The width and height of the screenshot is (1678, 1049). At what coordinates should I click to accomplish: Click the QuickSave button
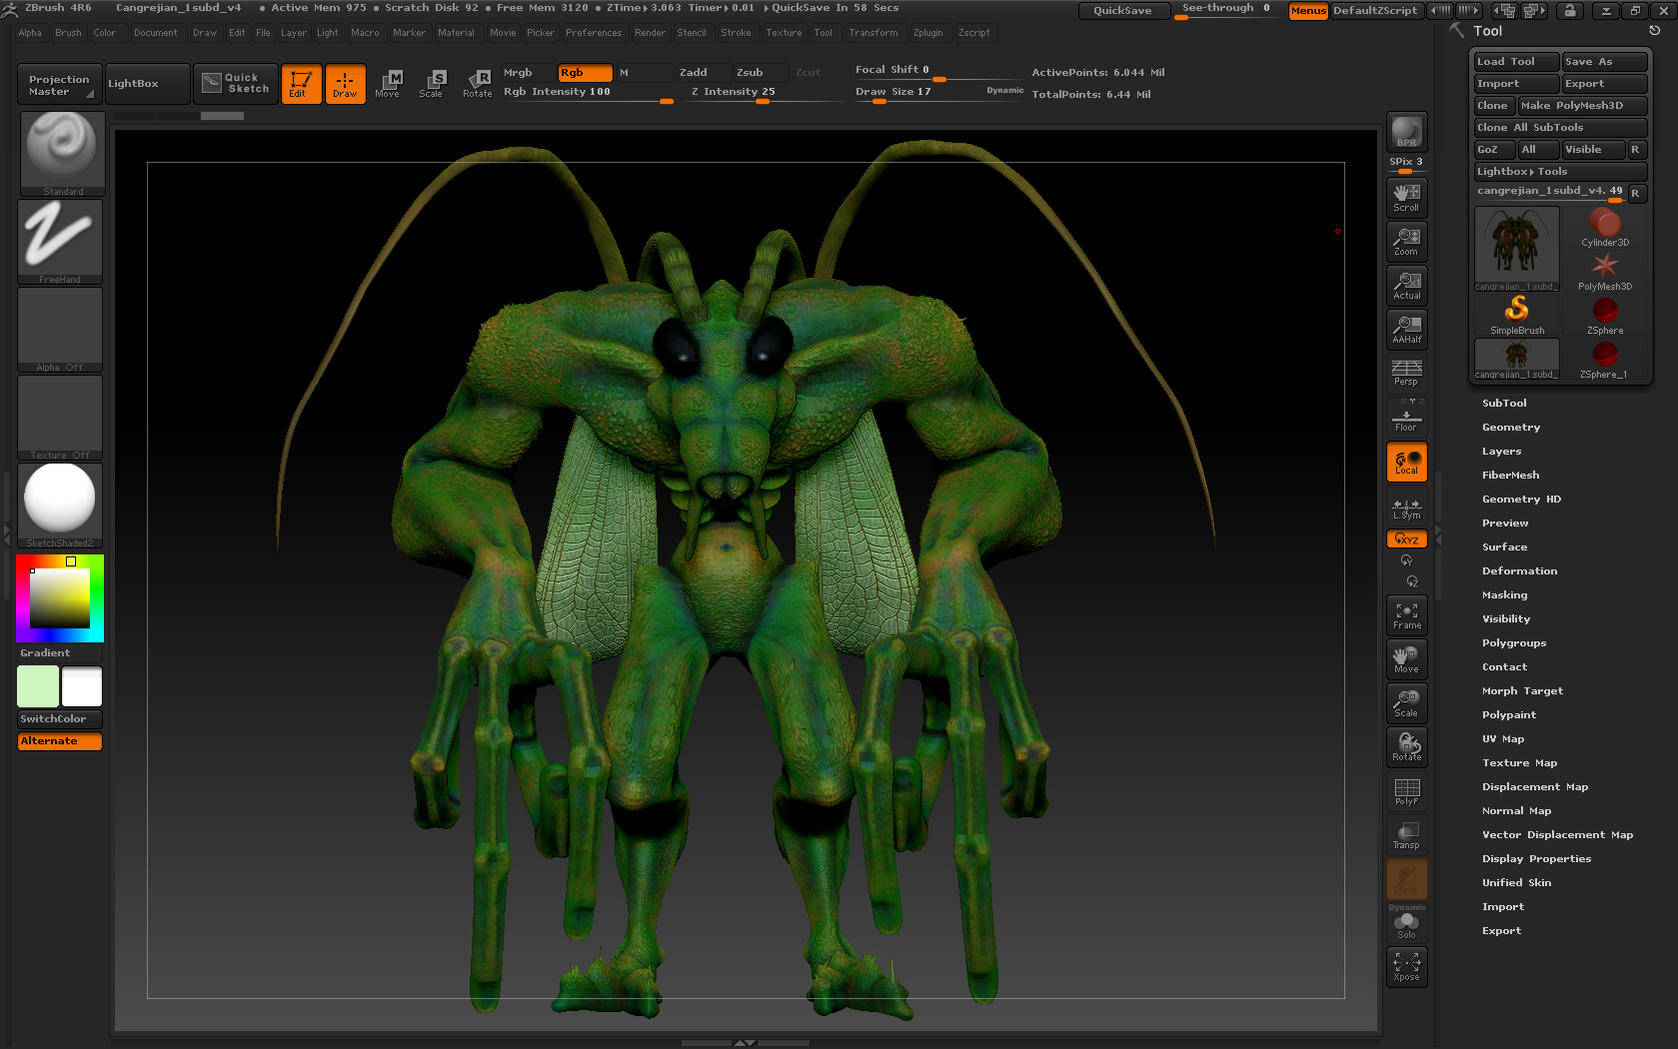click(x=1123, y=10)
